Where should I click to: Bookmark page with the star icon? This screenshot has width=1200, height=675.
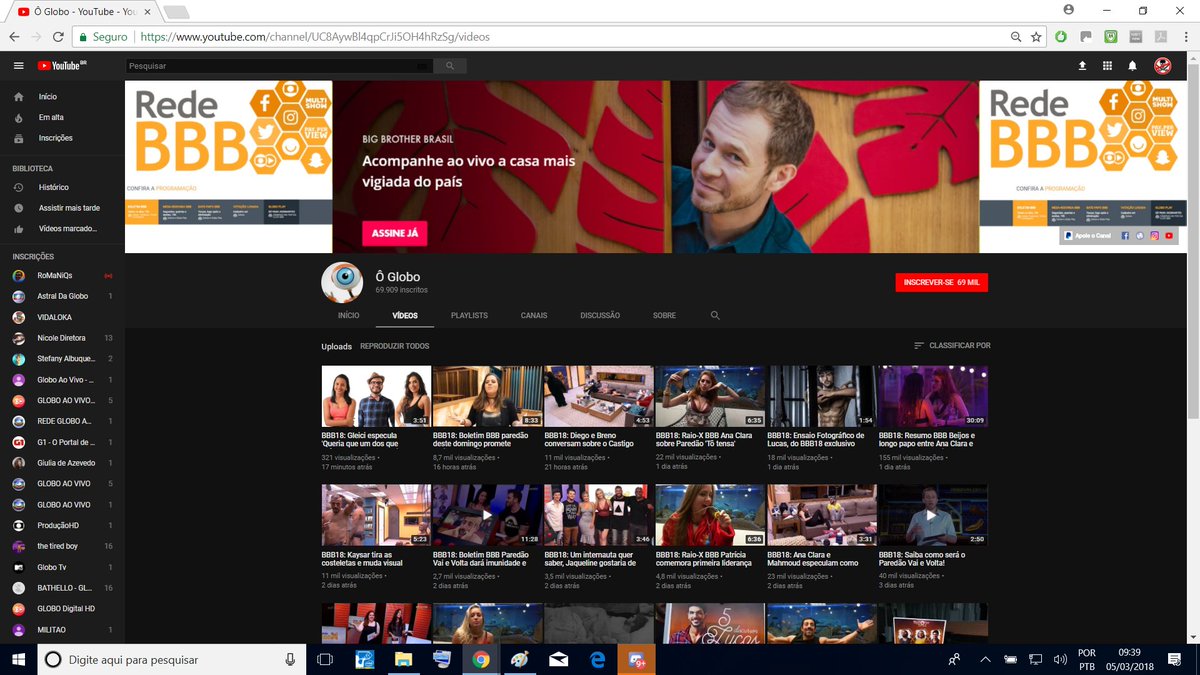(x=1036, y=37)
